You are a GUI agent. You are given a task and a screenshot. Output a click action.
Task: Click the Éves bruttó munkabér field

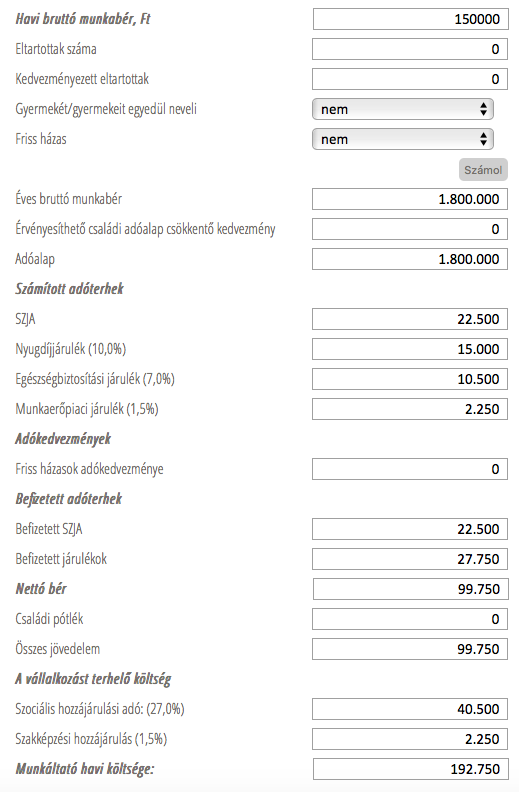(x=409, y=199)
